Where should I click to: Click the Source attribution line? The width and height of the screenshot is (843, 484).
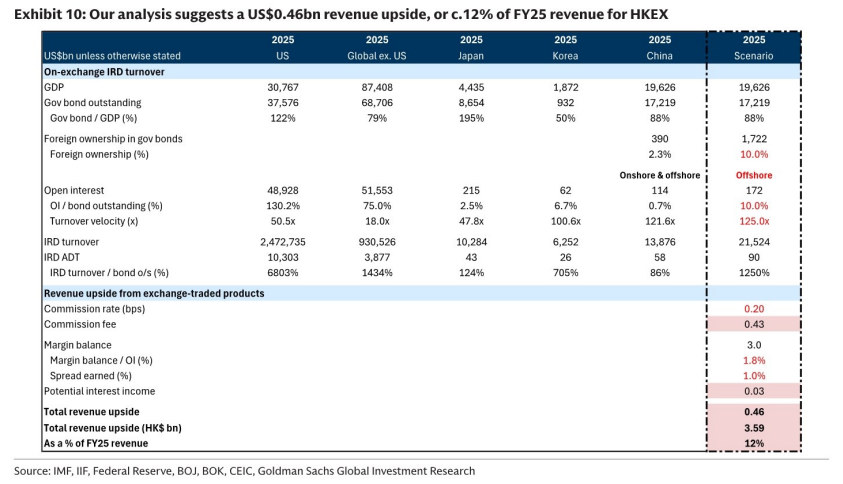tap(245, 471)
